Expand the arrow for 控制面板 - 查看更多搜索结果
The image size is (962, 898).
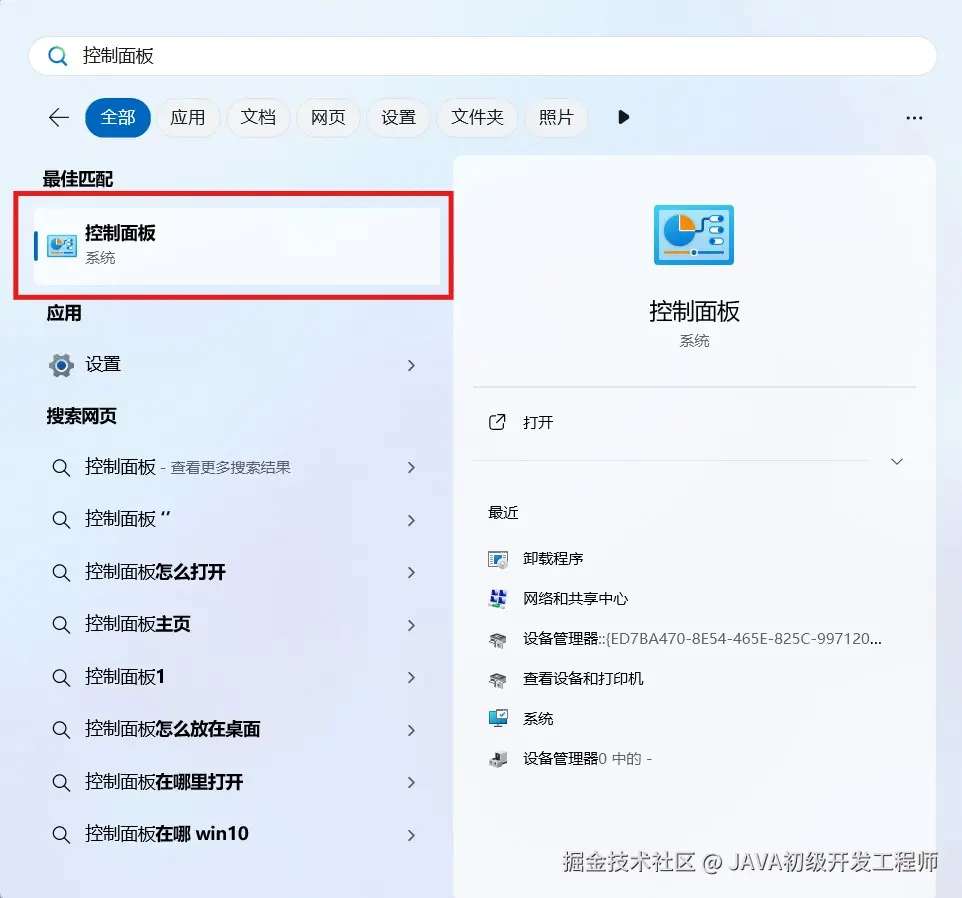click(x=411, y=467)
